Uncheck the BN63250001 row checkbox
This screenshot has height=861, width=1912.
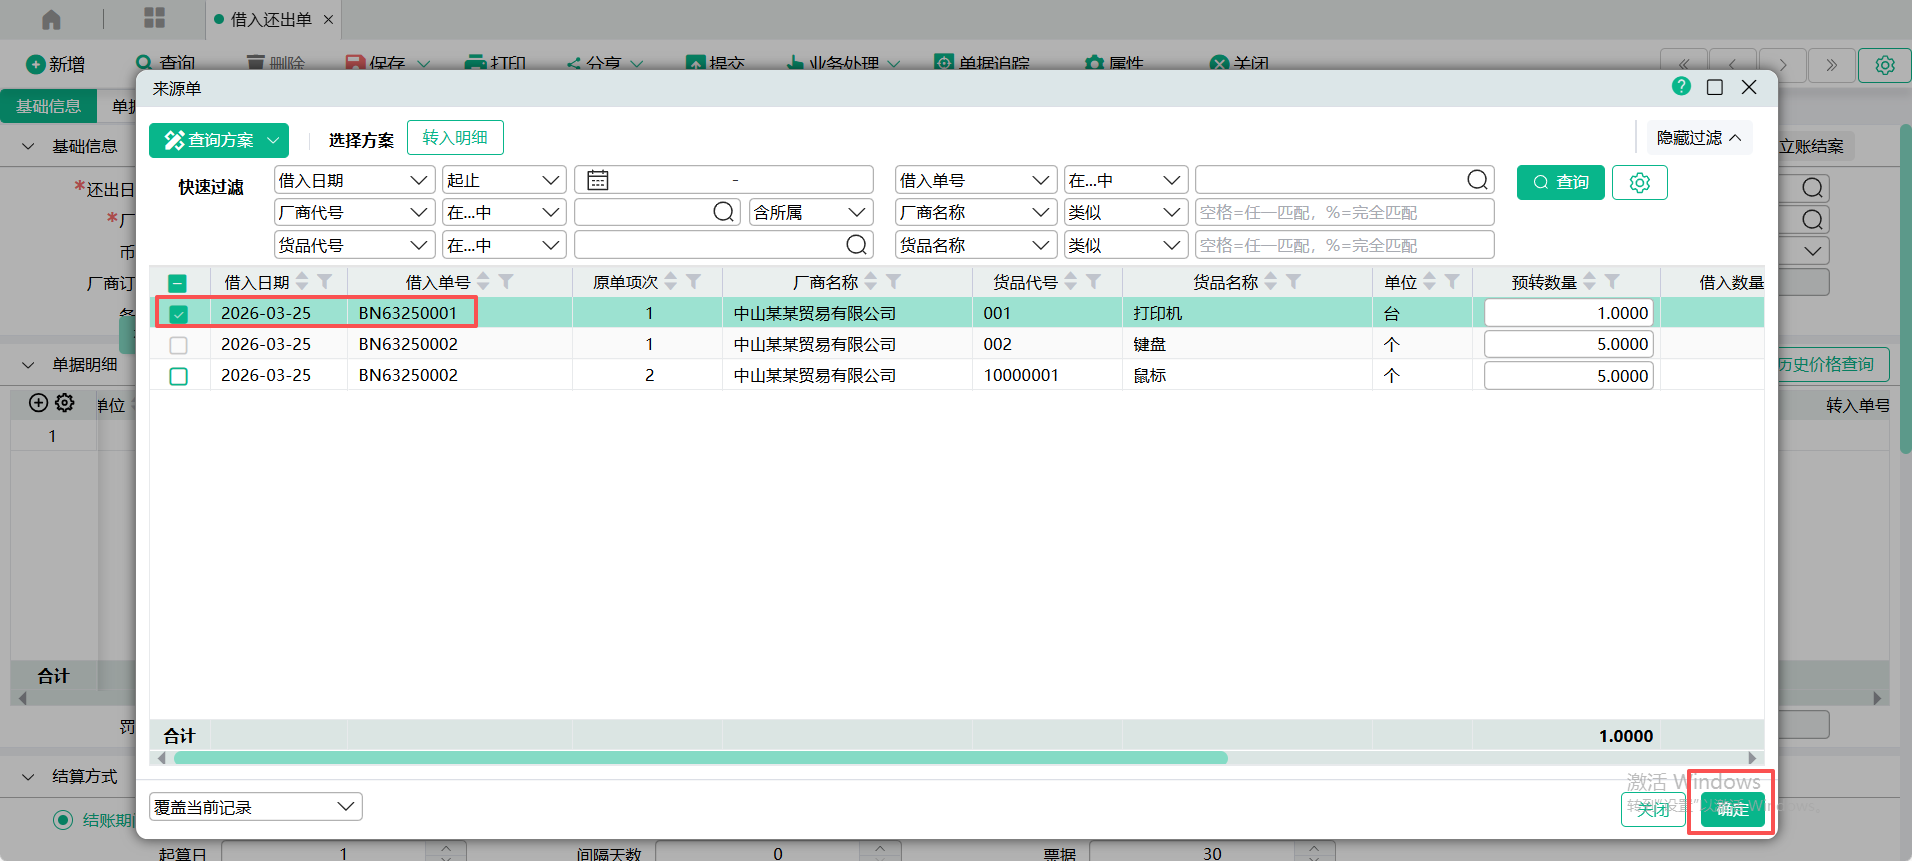tap(179, 314)
